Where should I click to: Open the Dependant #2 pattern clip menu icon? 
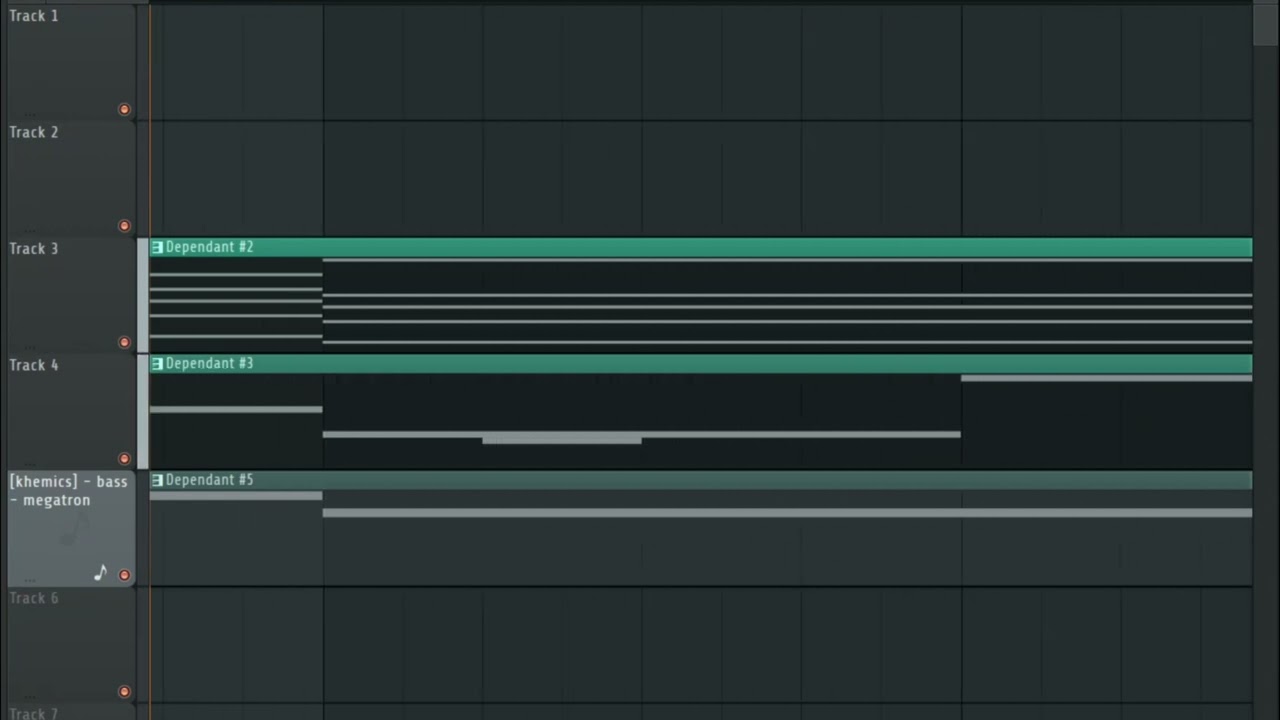[x=157, y=247]
